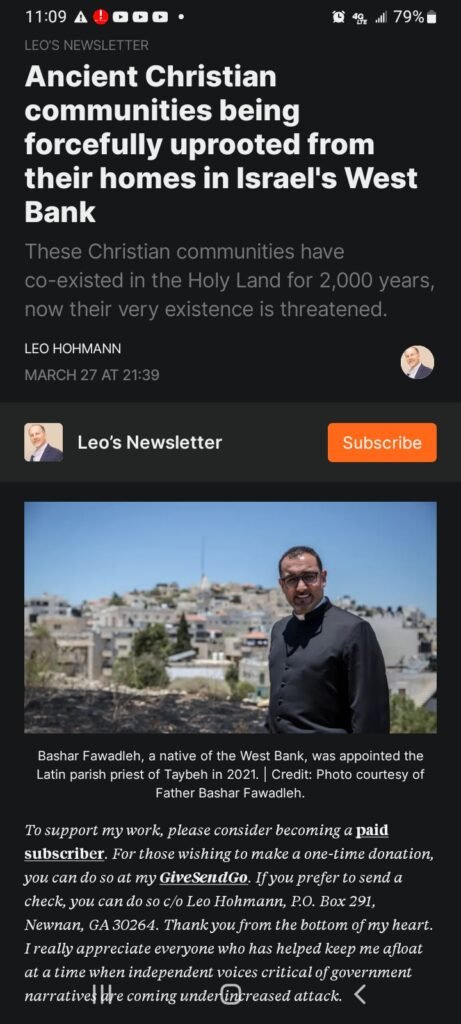Viewport: 461px width, 1024px height.
Task: Open the paid subscriber link
Action: (206, 842)
